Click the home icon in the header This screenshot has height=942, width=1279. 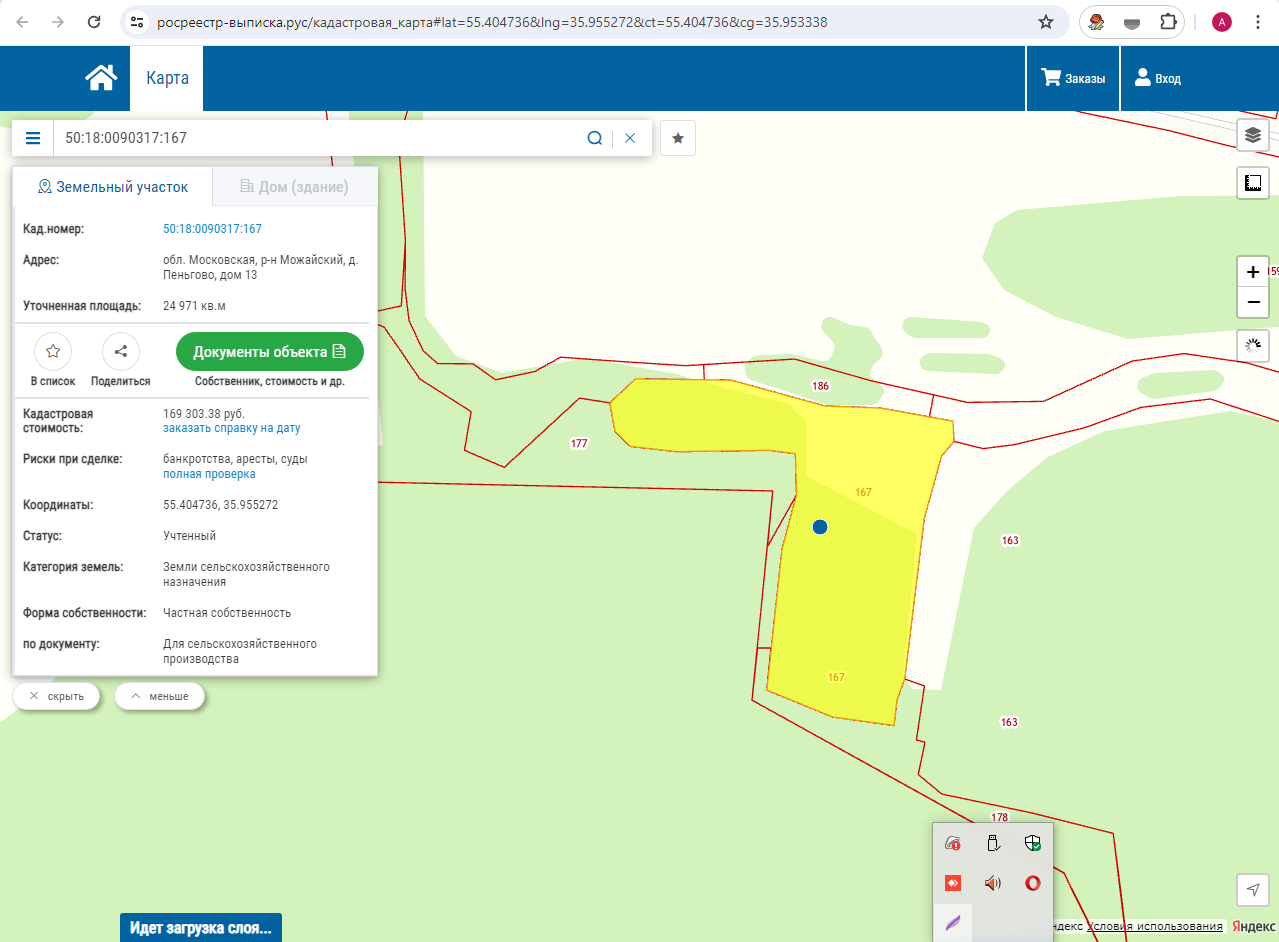coord(100,78)
